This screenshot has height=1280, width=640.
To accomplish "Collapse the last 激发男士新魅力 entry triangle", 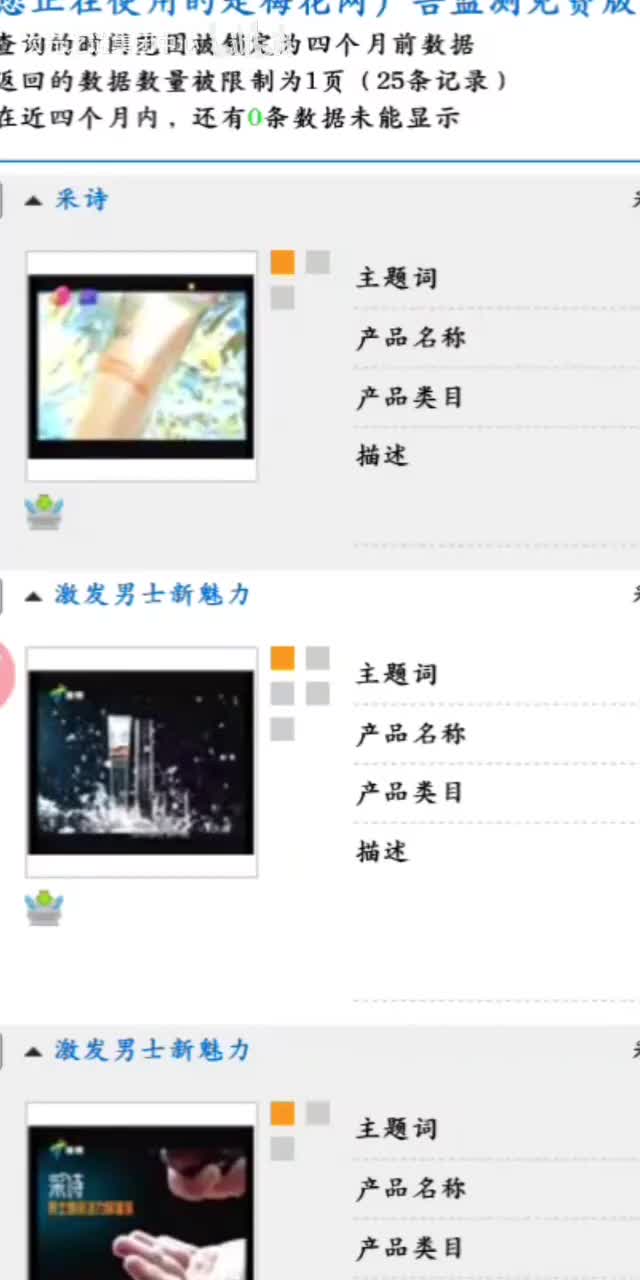I will coord(33,1051).
